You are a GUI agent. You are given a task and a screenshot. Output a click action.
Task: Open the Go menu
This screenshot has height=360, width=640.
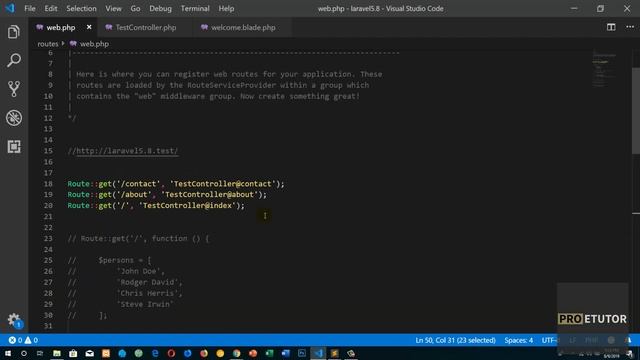135,8
